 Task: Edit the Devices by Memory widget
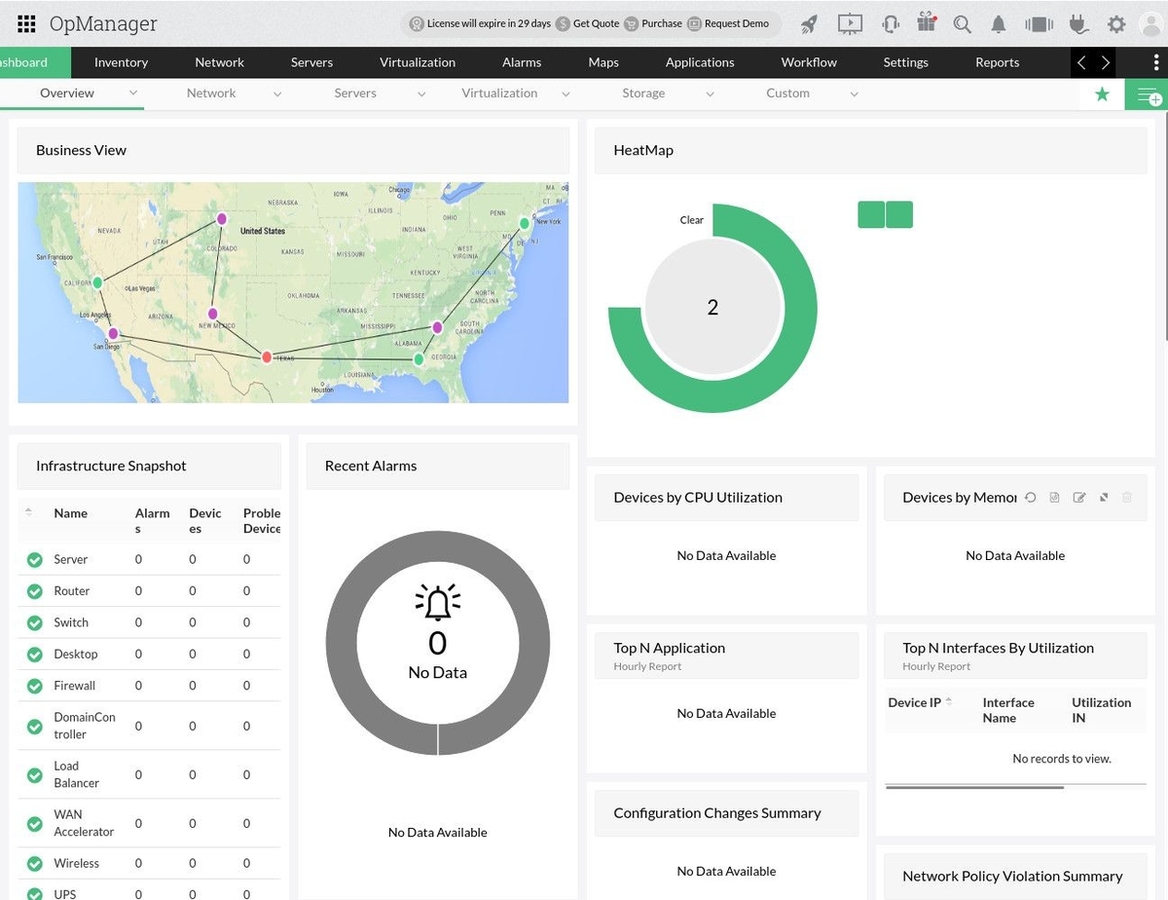point(1078,497)
